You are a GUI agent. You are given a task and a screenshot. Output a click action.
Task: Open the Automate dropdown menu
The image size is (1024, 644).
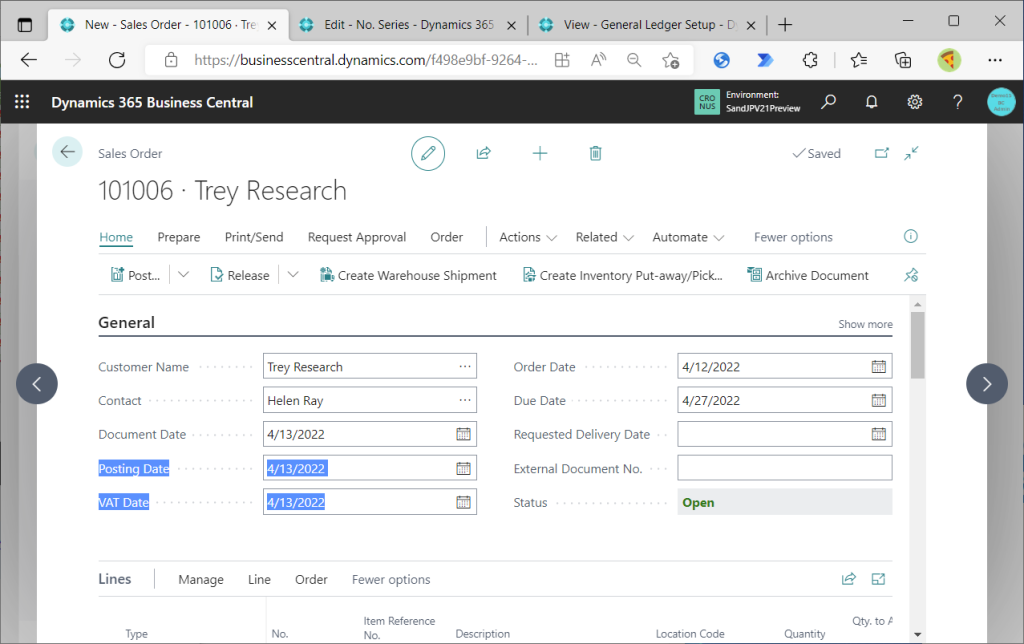tap(688, 237)
